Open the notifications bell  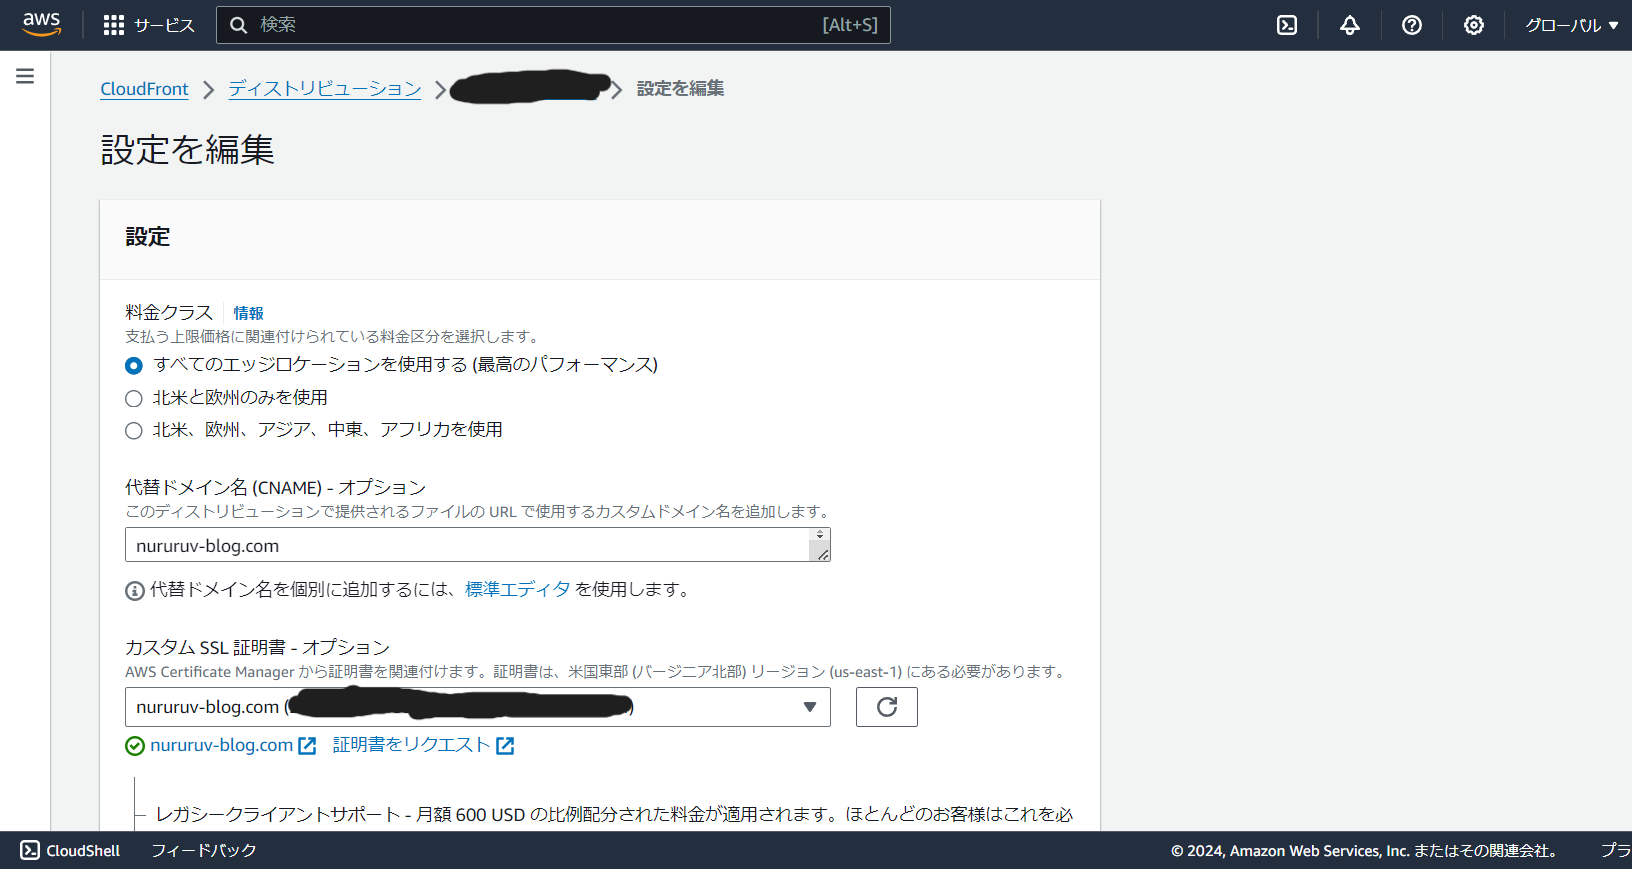point(1350,25)
